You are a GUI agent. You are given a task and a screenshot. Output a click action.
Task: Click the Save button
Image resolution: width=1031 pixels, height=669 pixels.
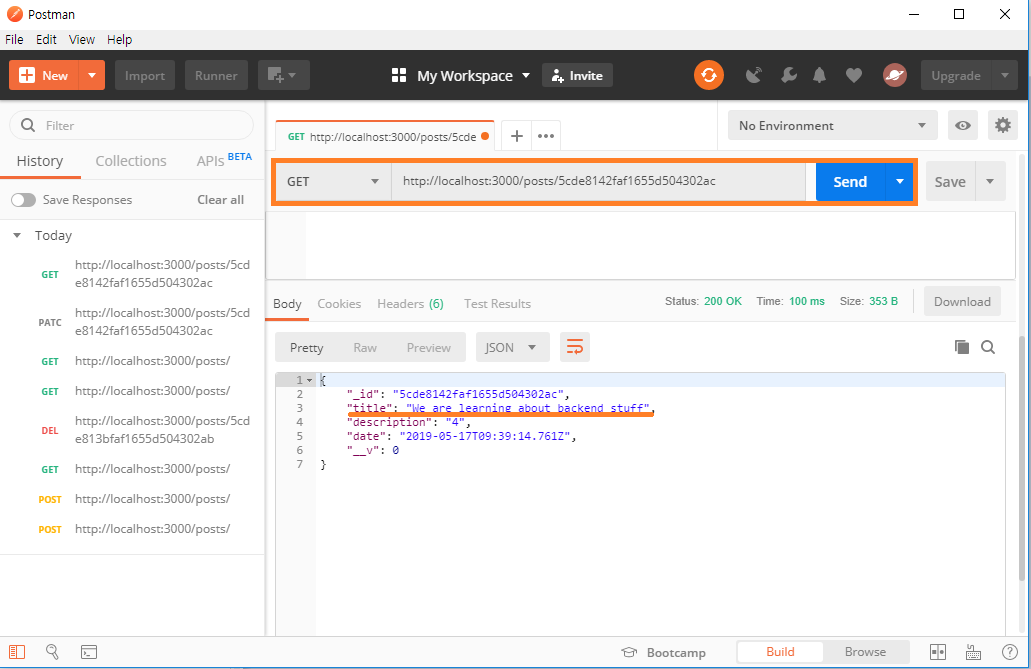point(950,182)
